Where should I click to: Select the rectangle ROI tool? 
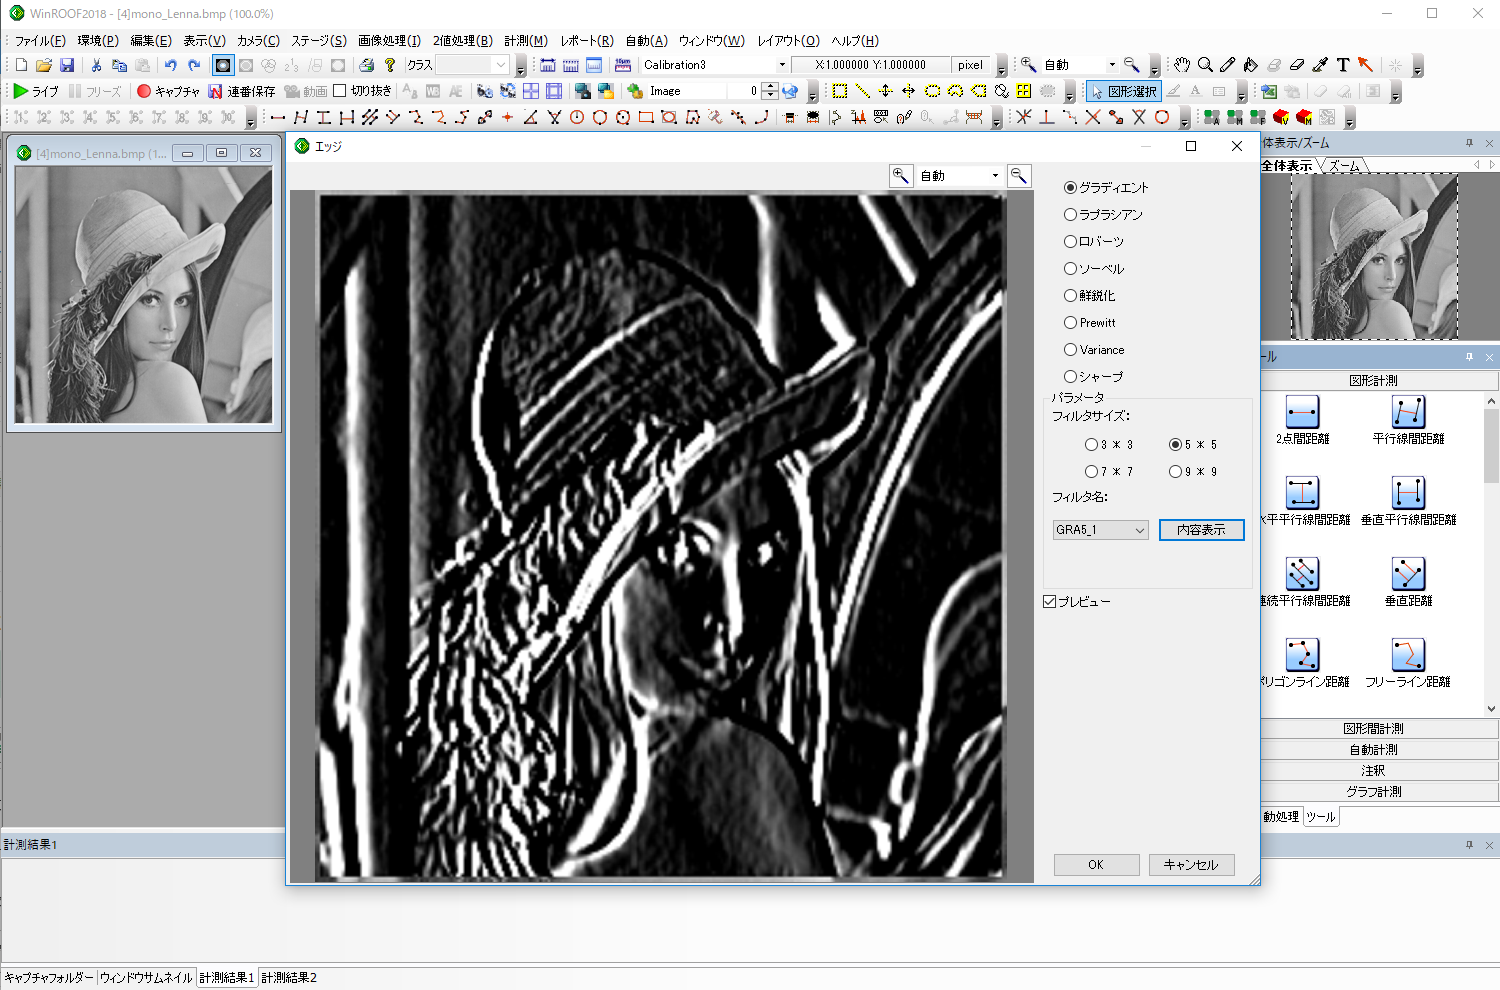(x=840, y=91)
